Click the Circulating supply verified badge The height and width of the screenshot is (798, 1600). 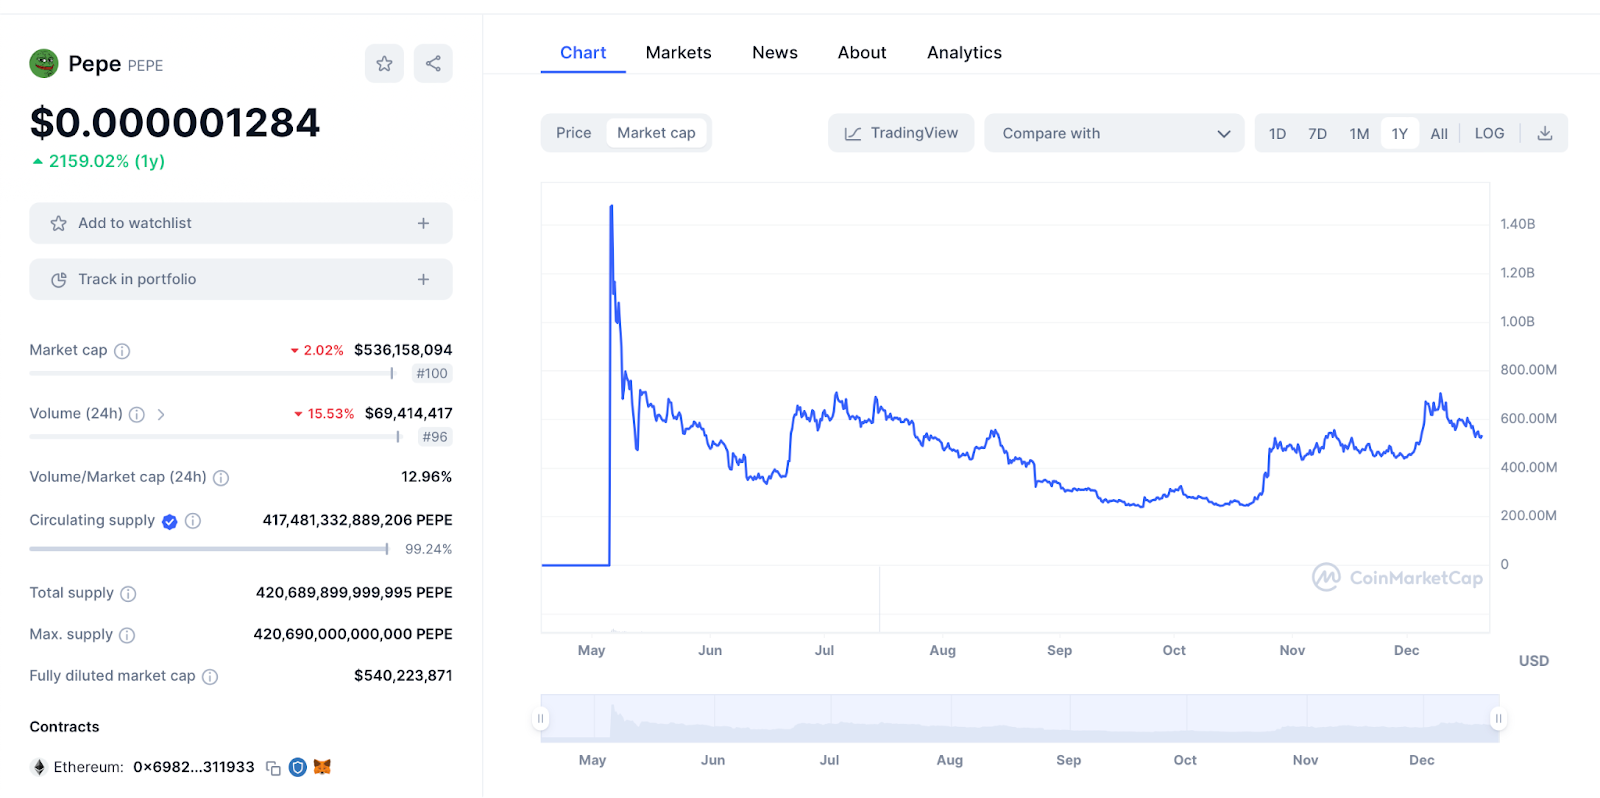pos(170,521)
